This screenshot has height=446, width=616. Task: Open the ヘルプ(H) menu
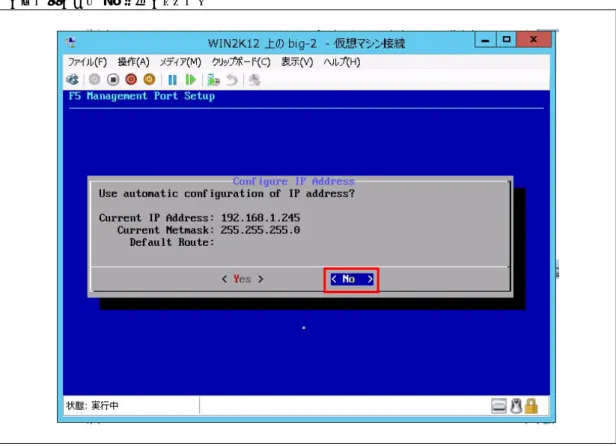click(342, 62)
